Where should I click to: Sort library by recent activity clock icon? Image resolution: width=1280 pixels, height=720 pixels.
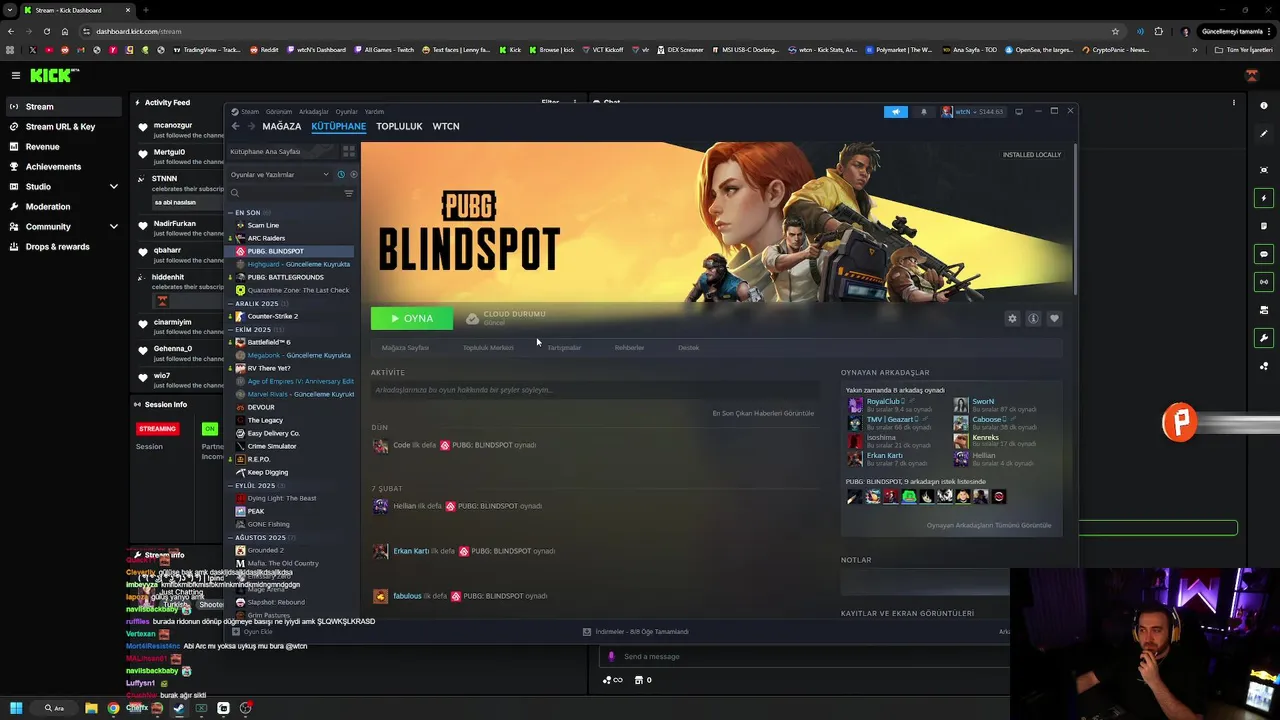[341, 174]
